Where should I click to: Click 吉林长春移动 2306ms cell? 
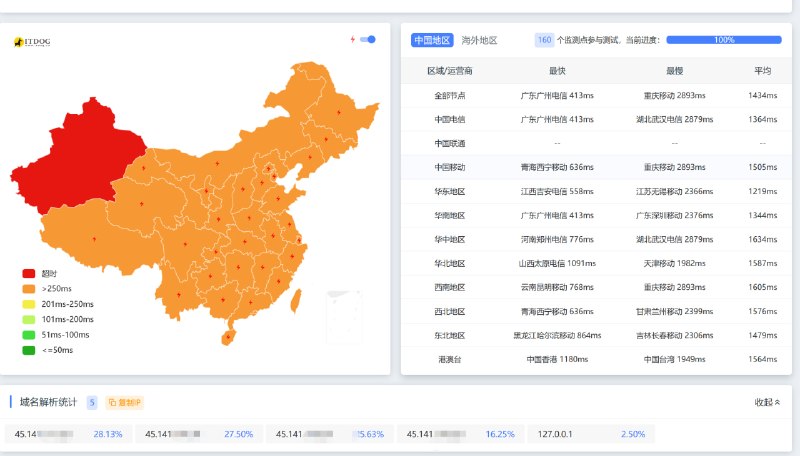click(674, 335)
